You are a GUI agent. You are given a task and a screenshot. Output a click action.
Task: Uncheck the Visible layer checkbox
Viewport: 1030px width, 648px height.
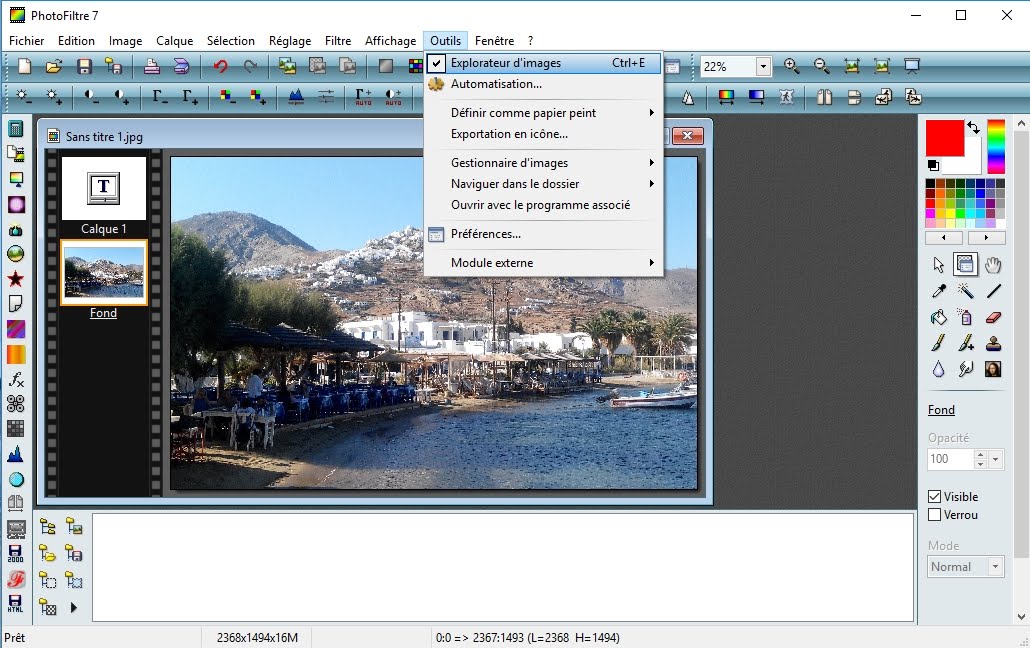(935, 497)
